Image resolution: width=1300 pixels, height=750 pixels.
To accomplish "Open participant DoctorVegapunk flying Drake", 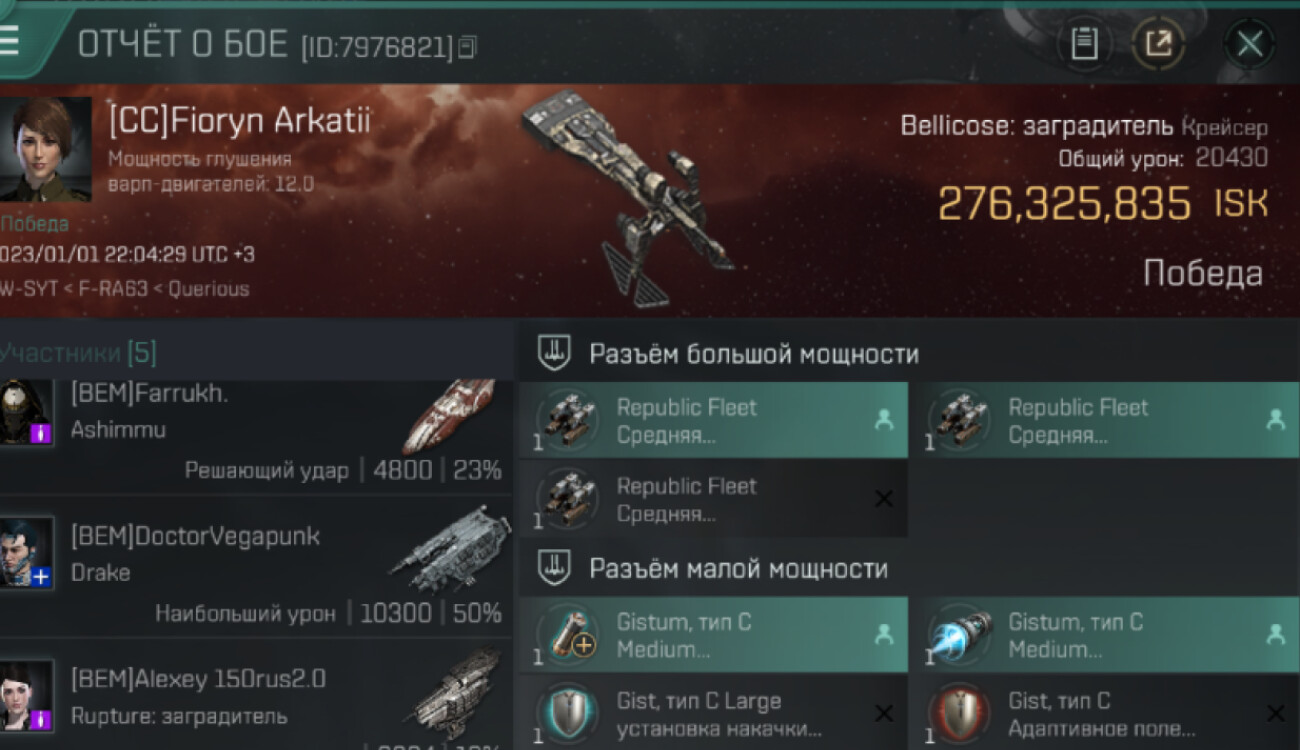I will tap(256, 568).
